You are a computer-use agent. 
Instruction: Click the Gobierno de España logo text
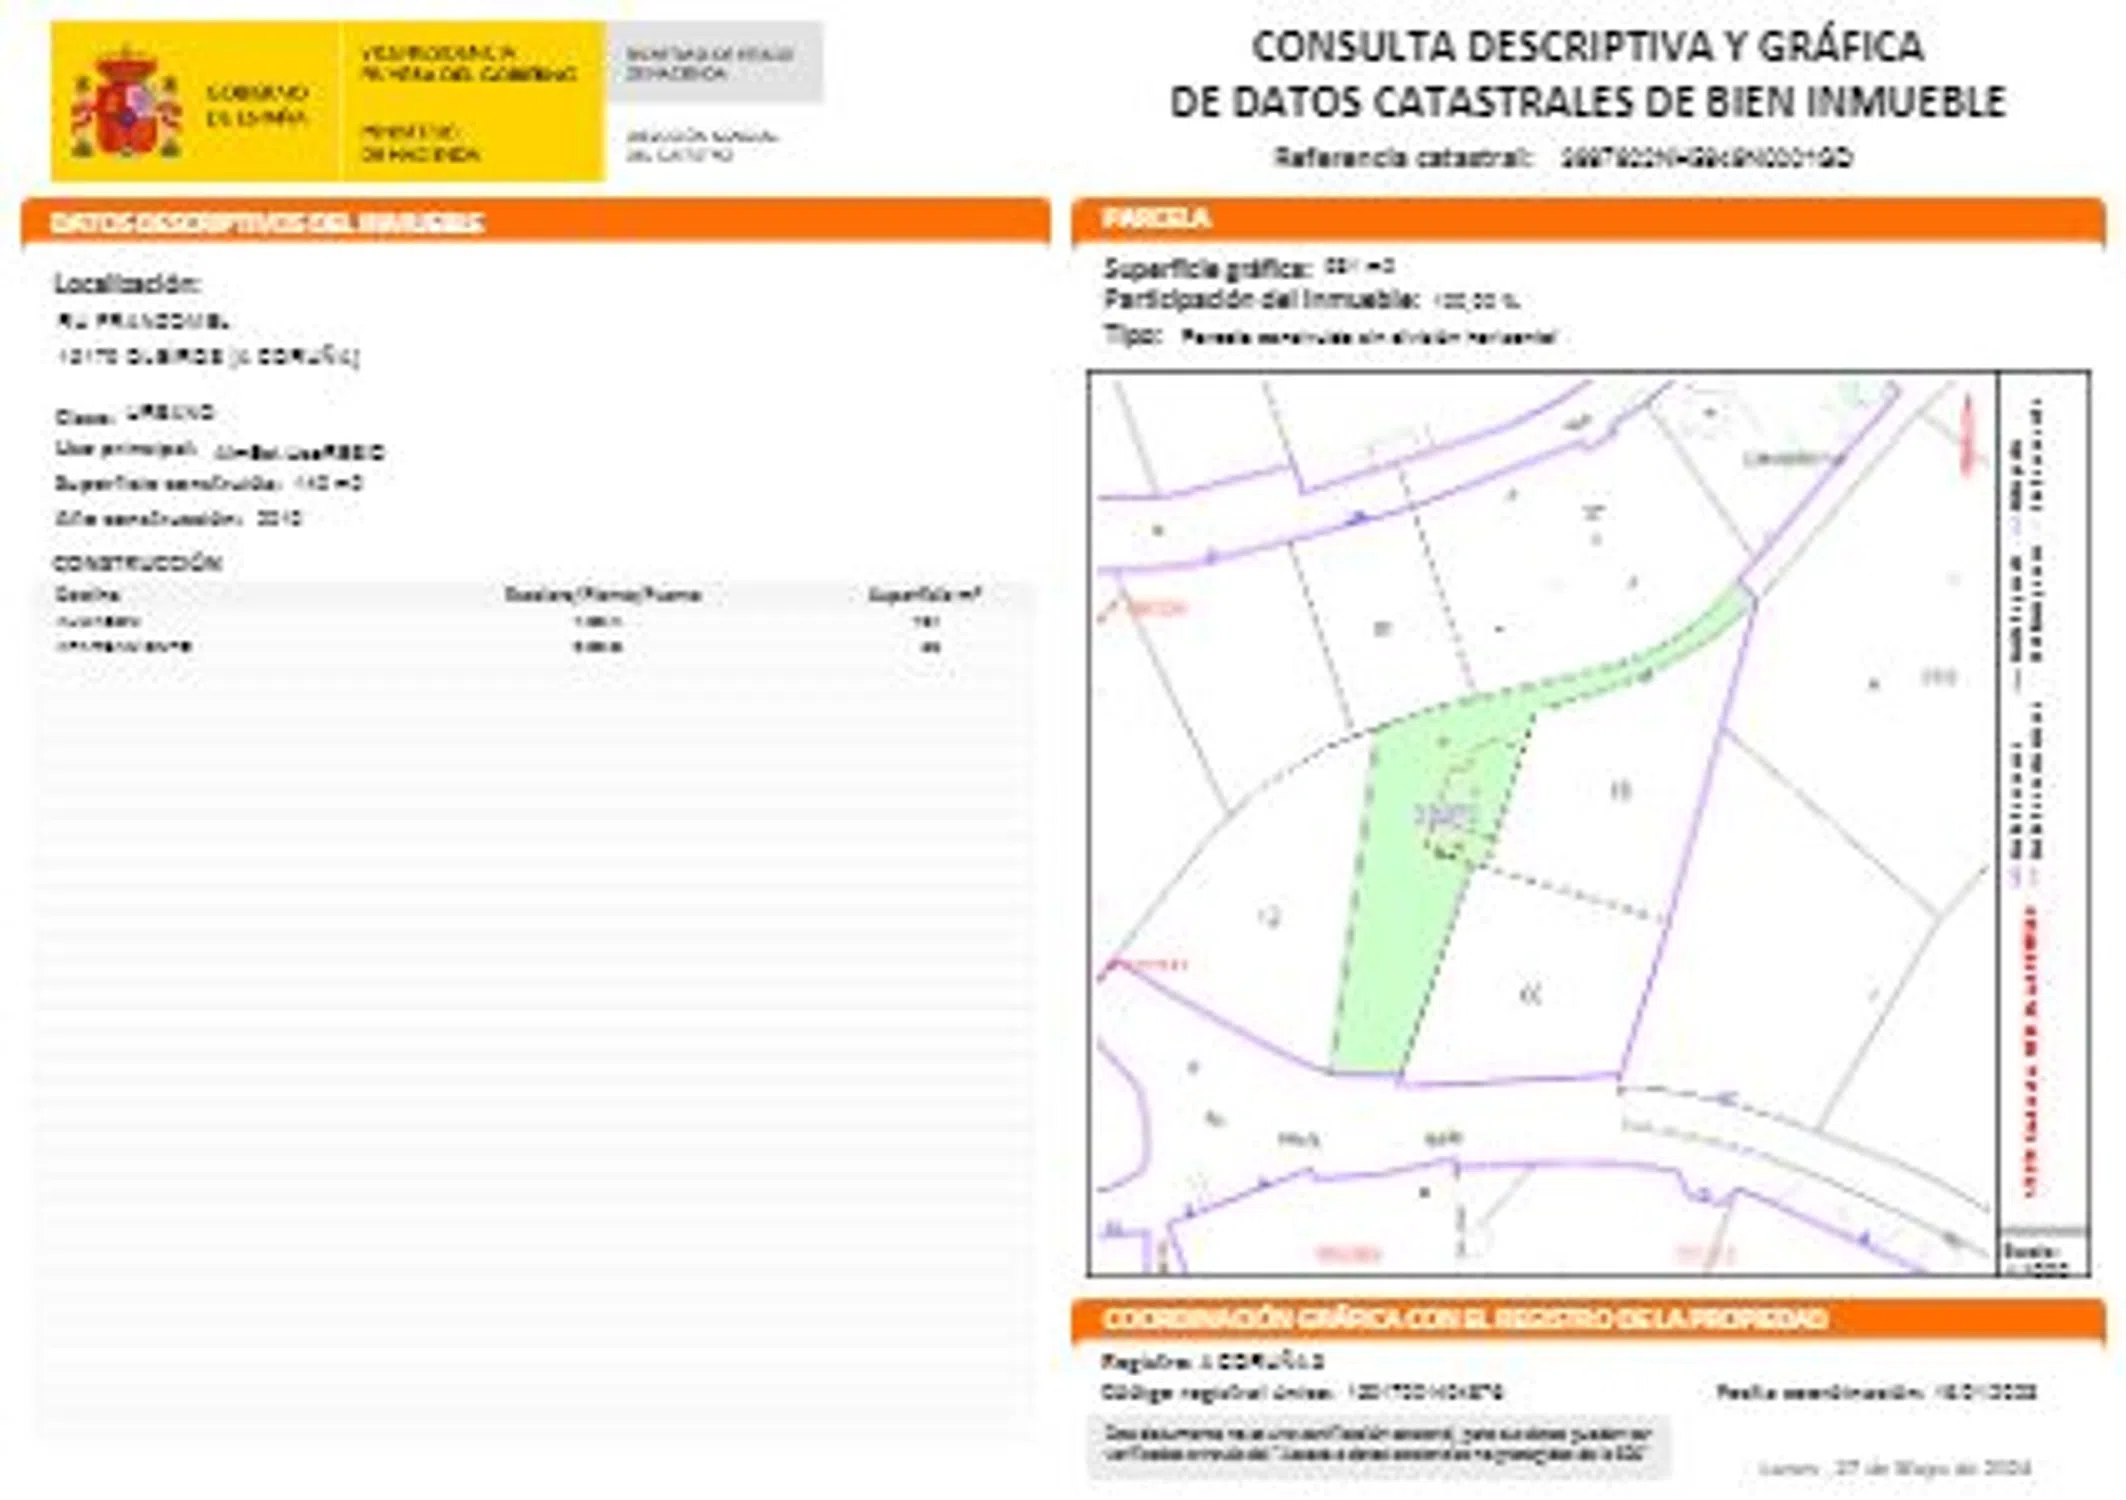point(256,105)
